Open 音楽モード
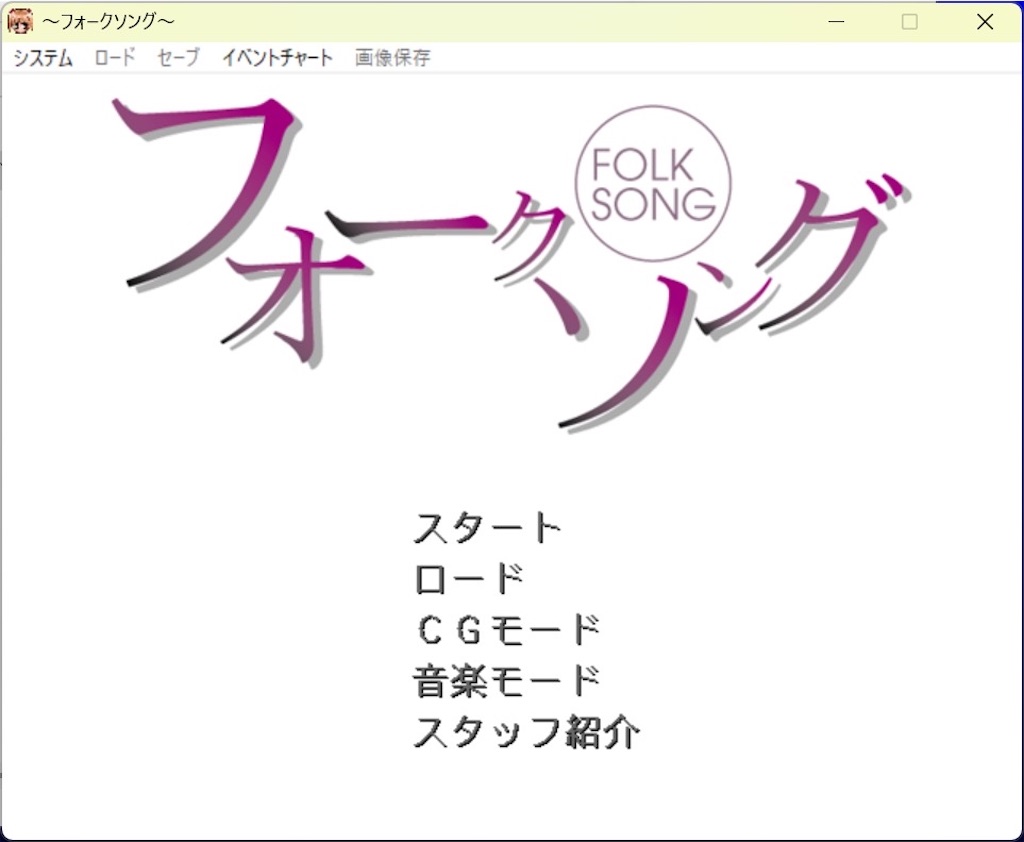 click(507, 681)
